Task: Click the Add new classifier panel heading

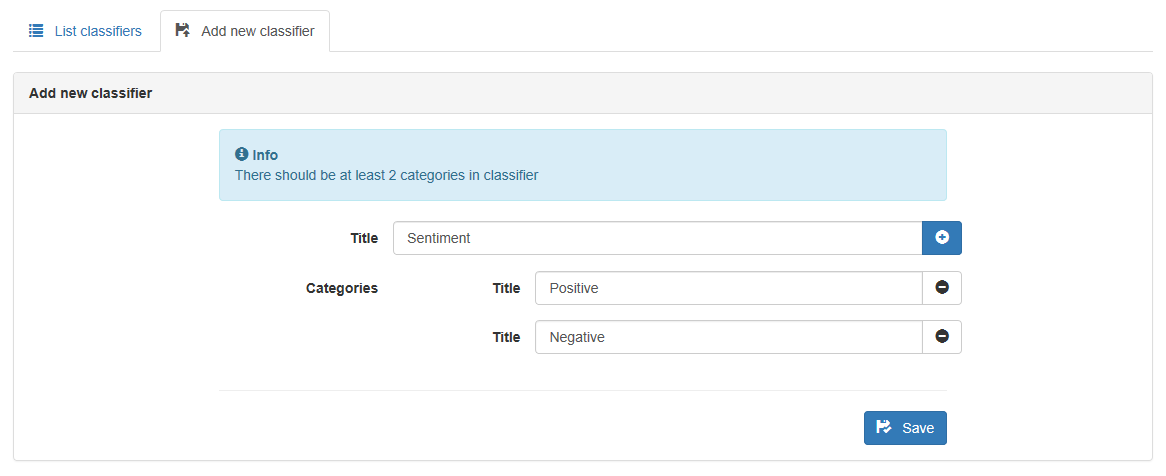Action: click(x=91, y=94)
